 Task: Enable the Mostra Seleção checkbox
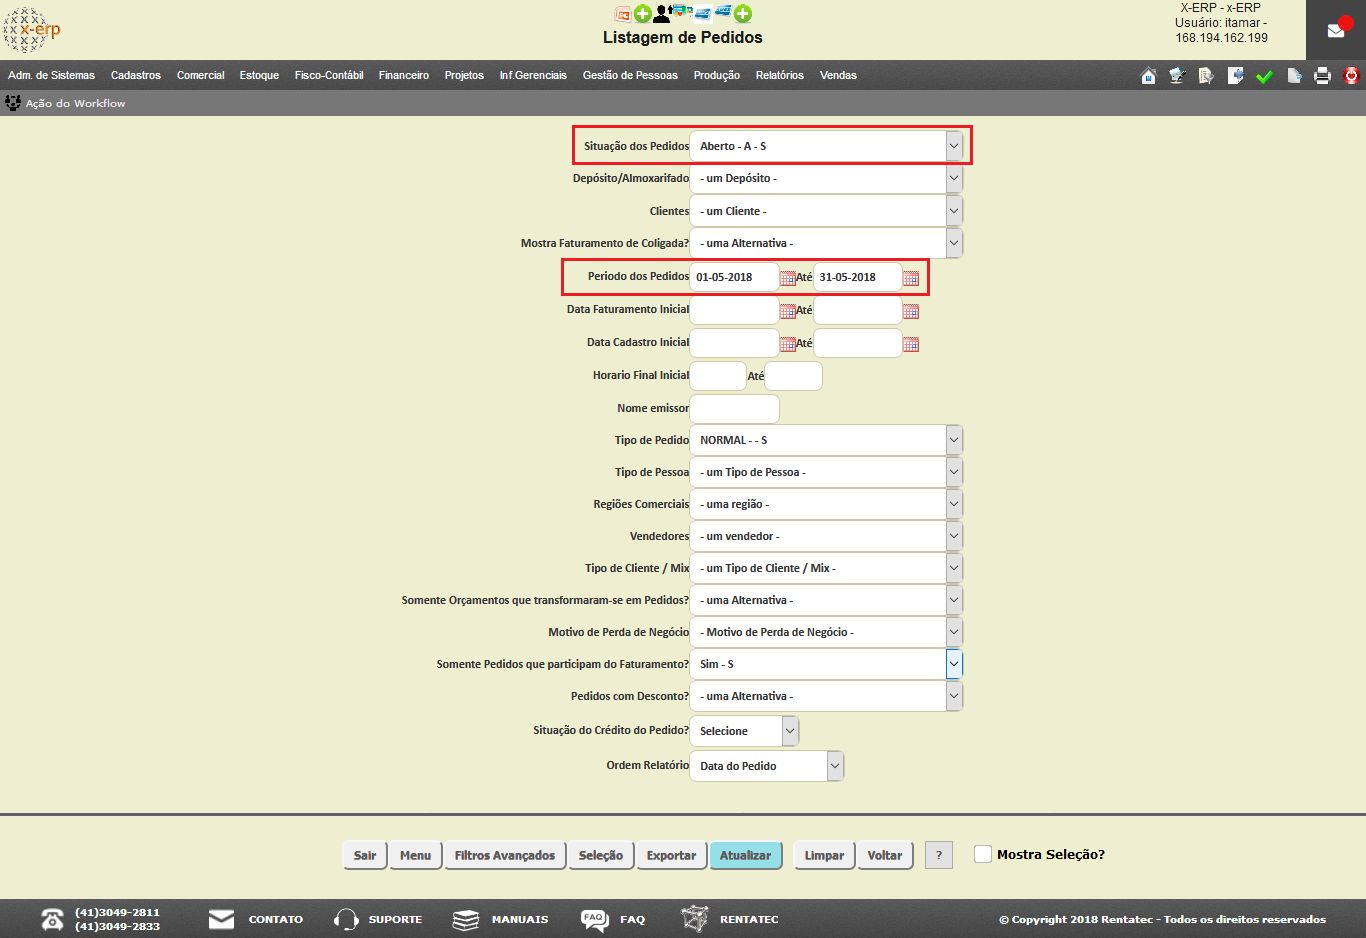(x=983, y=854)
